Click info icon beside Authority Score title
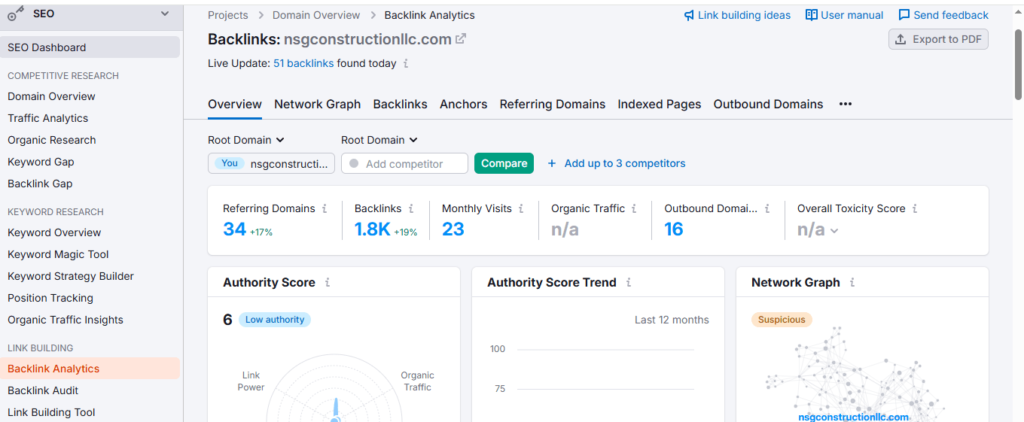 tap(327, 283)
